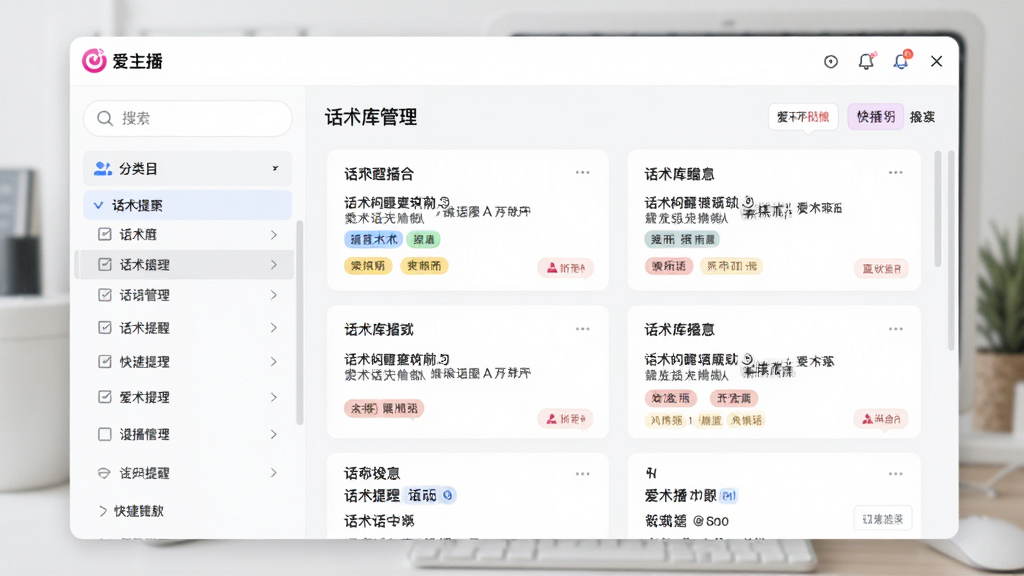Click the sidebar vertical scrollbar
The width and height of the screenshot is (1024, 576).
pos(300,323)
